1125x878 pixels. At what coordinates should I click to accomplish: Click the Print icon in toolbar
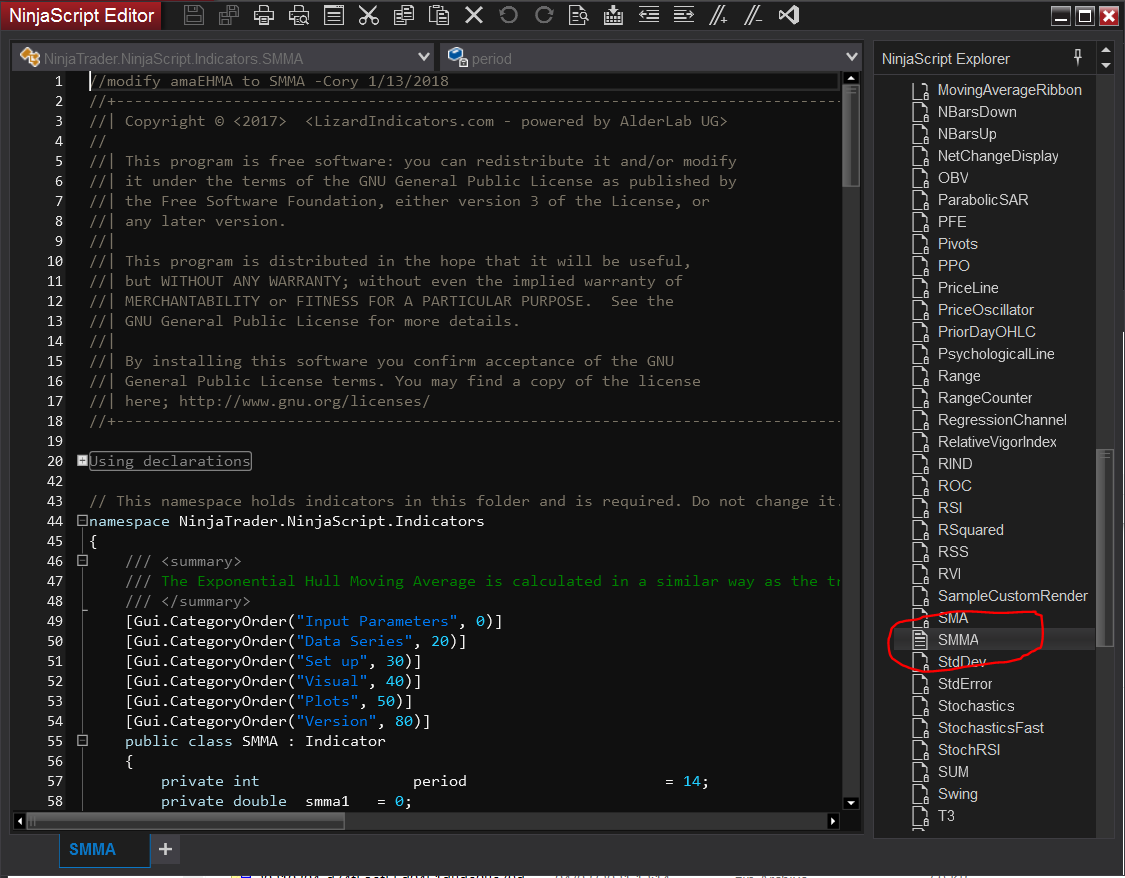point(264,15)
